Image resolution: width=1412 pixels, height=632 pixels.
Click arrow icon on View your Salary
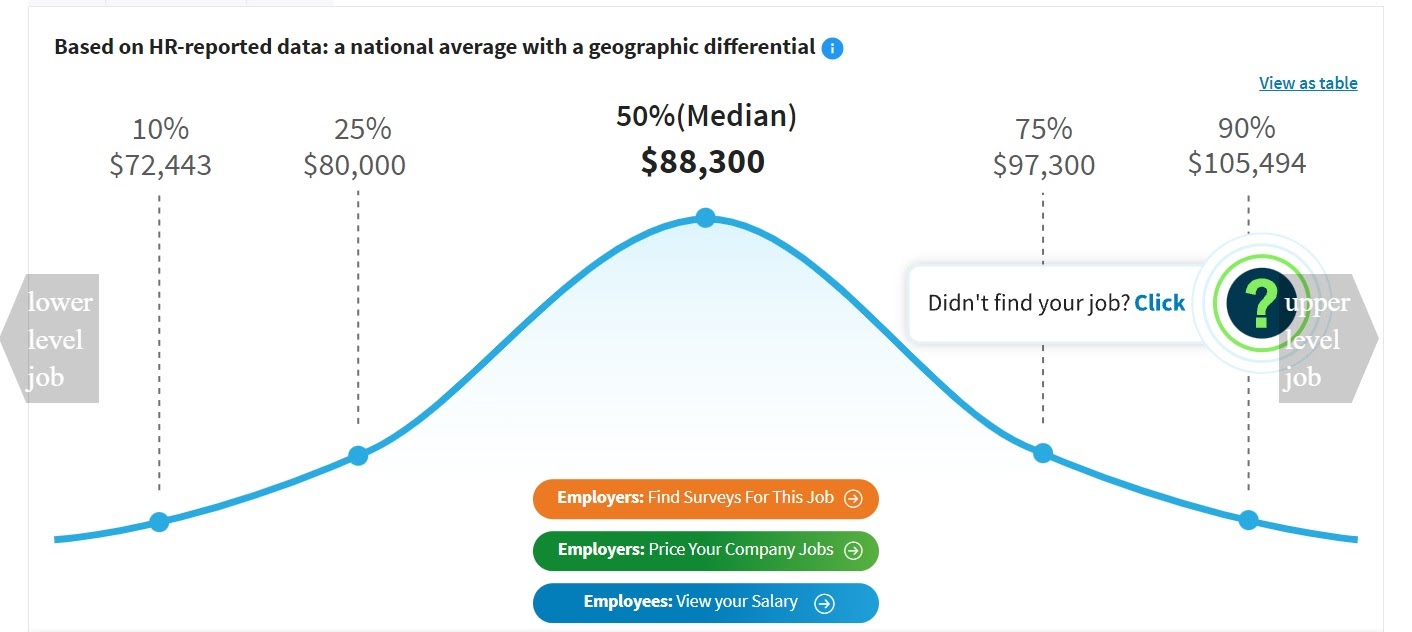[824, 603]
